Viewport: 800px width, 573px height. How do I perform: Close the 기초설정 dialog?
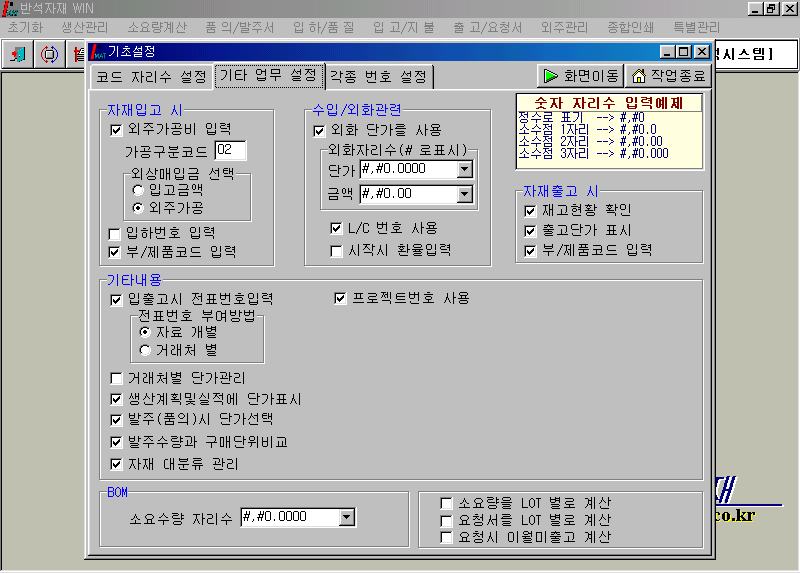[x=702, y=52]
